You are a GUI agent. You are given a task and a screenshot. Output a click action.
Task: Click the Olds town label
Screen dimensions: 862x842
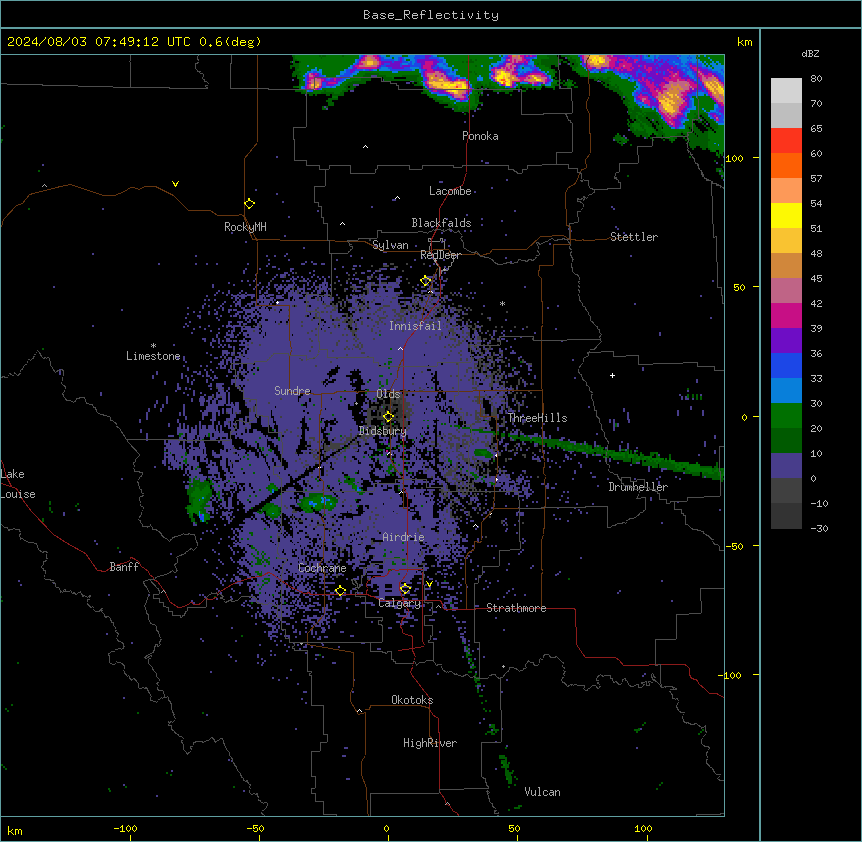tap(388, 394)
